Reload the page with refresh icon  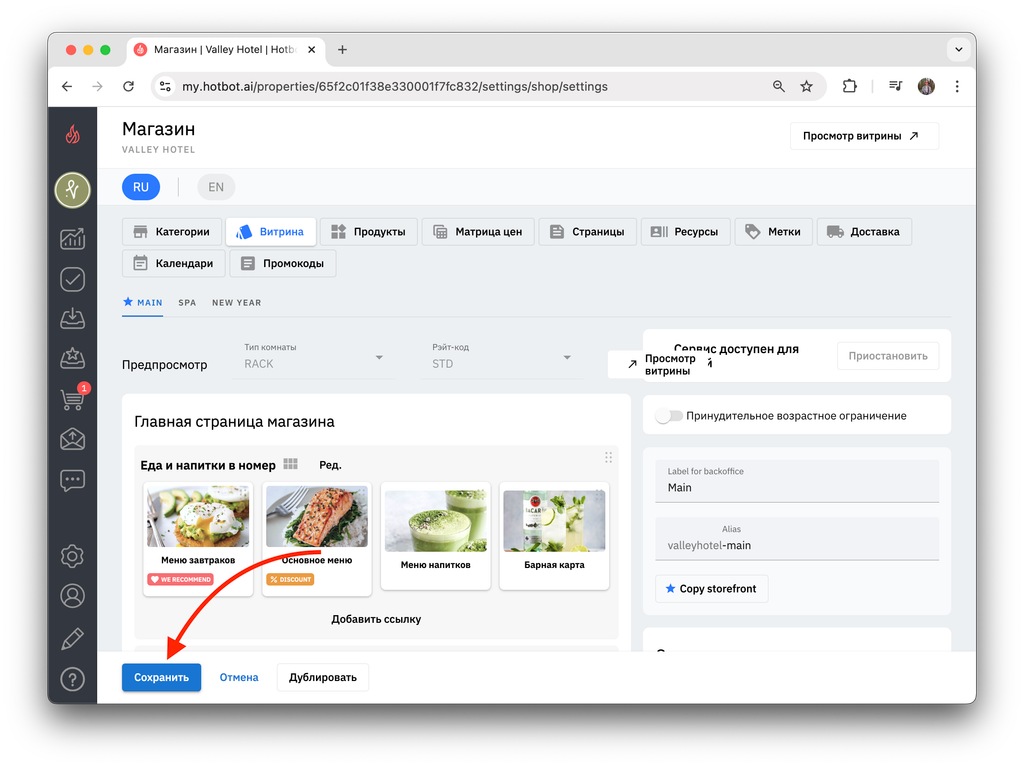pos(129,86)
